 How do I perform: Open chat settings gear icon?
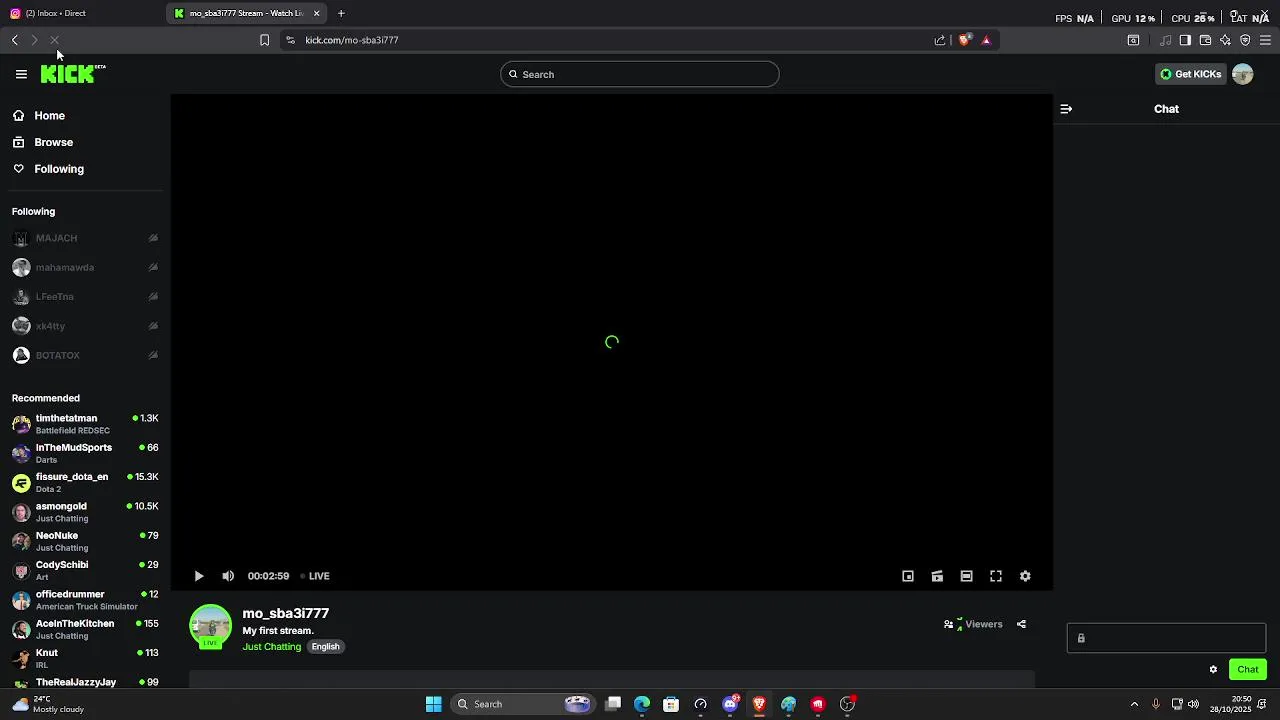1213,670
